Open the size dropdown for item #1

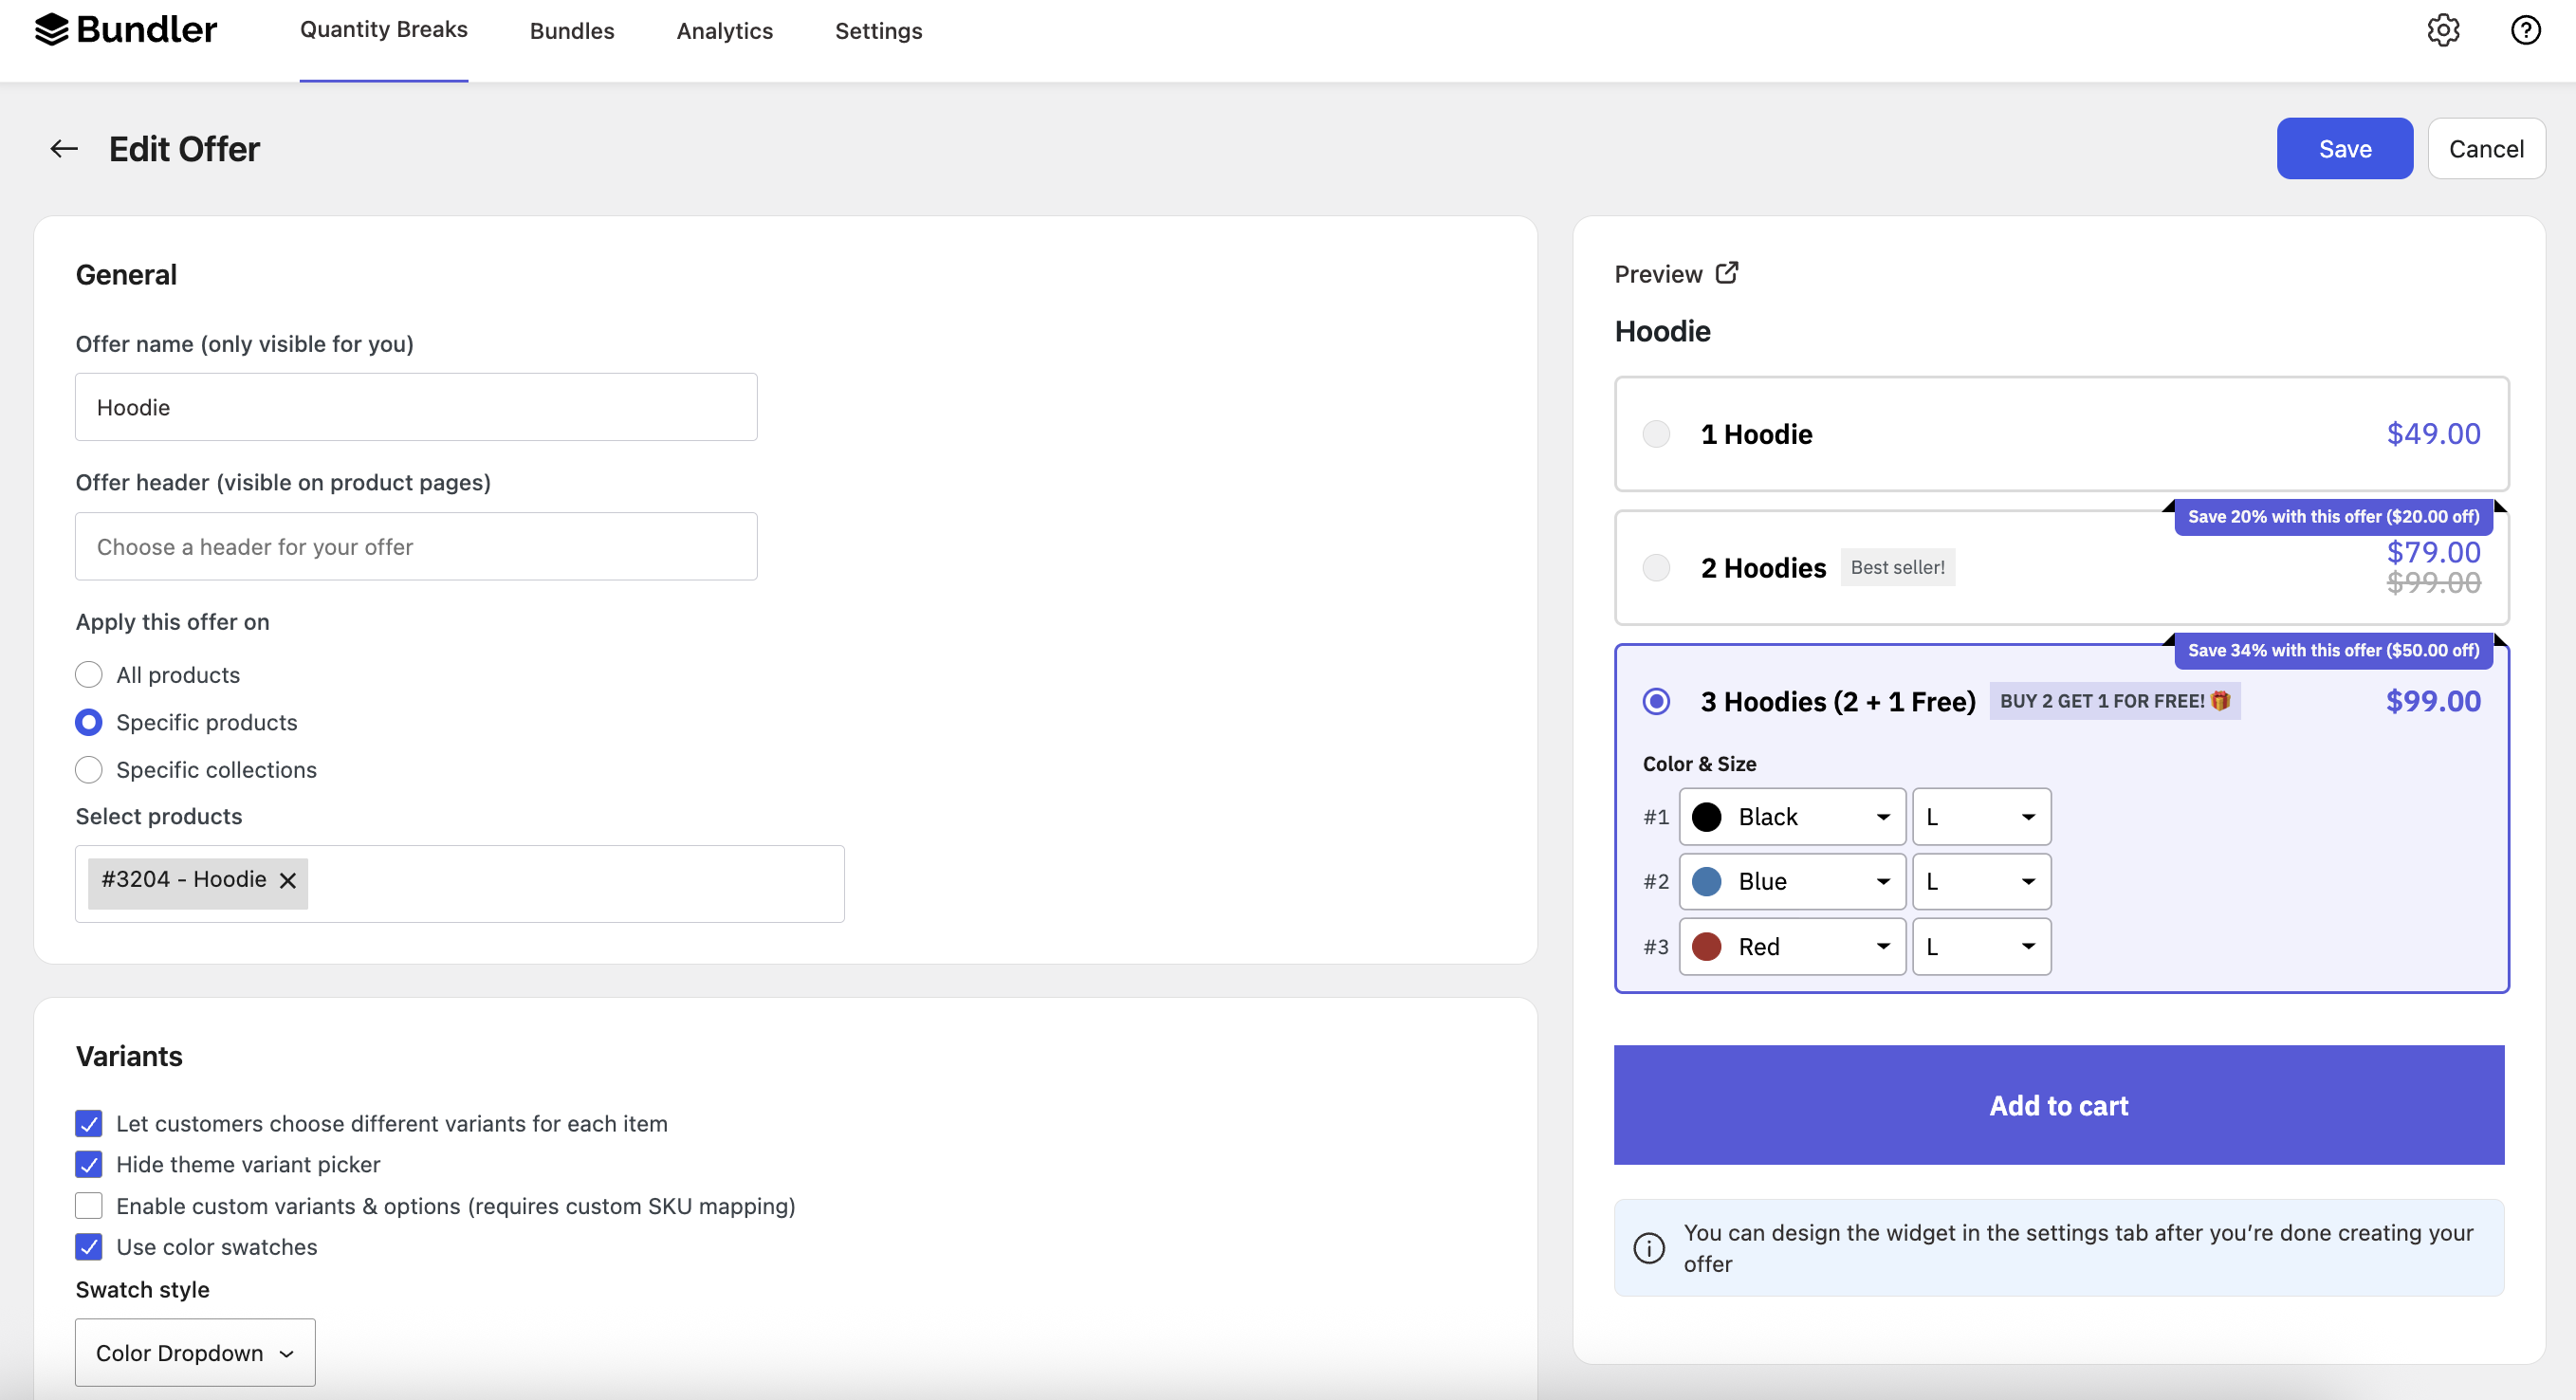pos(1981,817)
